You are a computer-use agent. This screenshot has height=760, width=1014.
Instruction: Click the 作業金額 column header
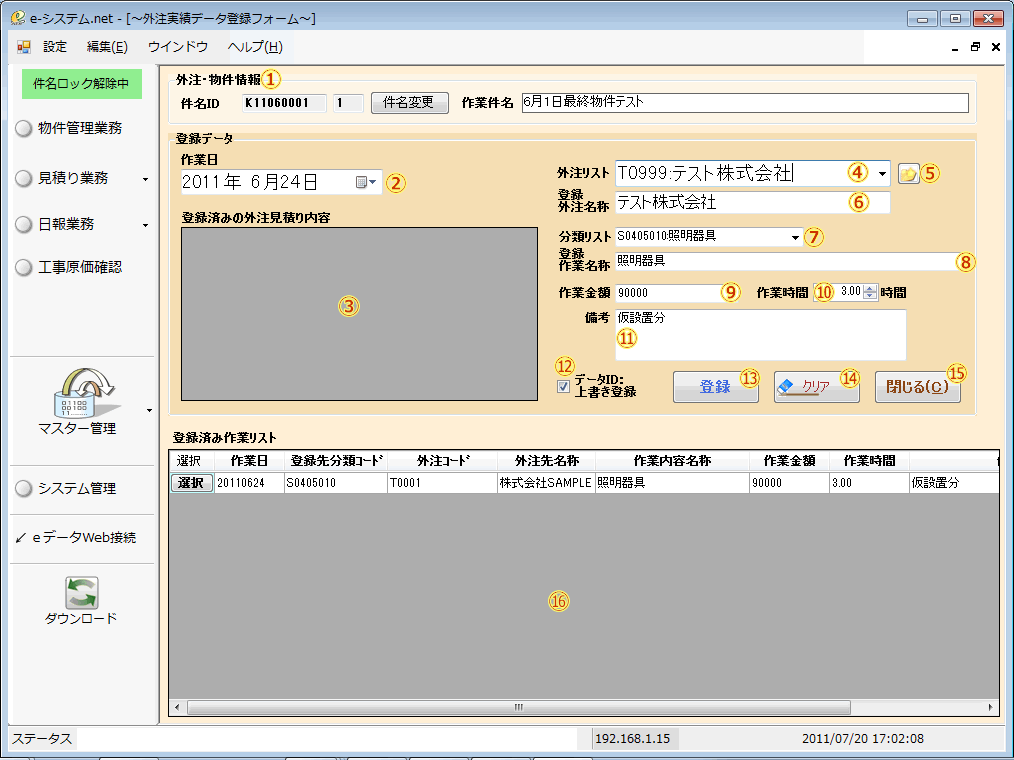(789, 461)
